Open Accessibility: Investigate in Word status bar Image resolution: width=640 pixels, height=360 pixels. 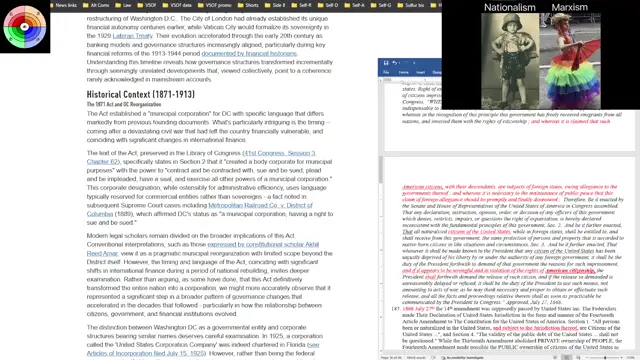[462, 358]
